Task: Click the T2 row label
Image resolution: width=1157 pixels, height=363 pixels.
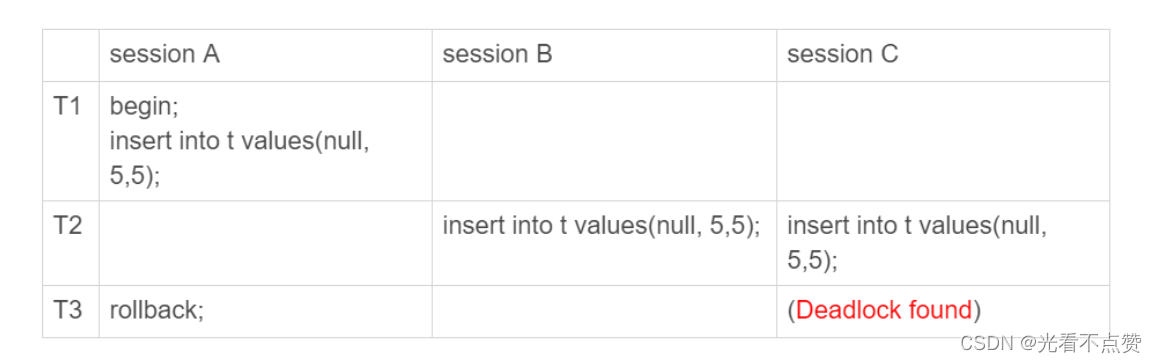Action: tap(68, 226)
